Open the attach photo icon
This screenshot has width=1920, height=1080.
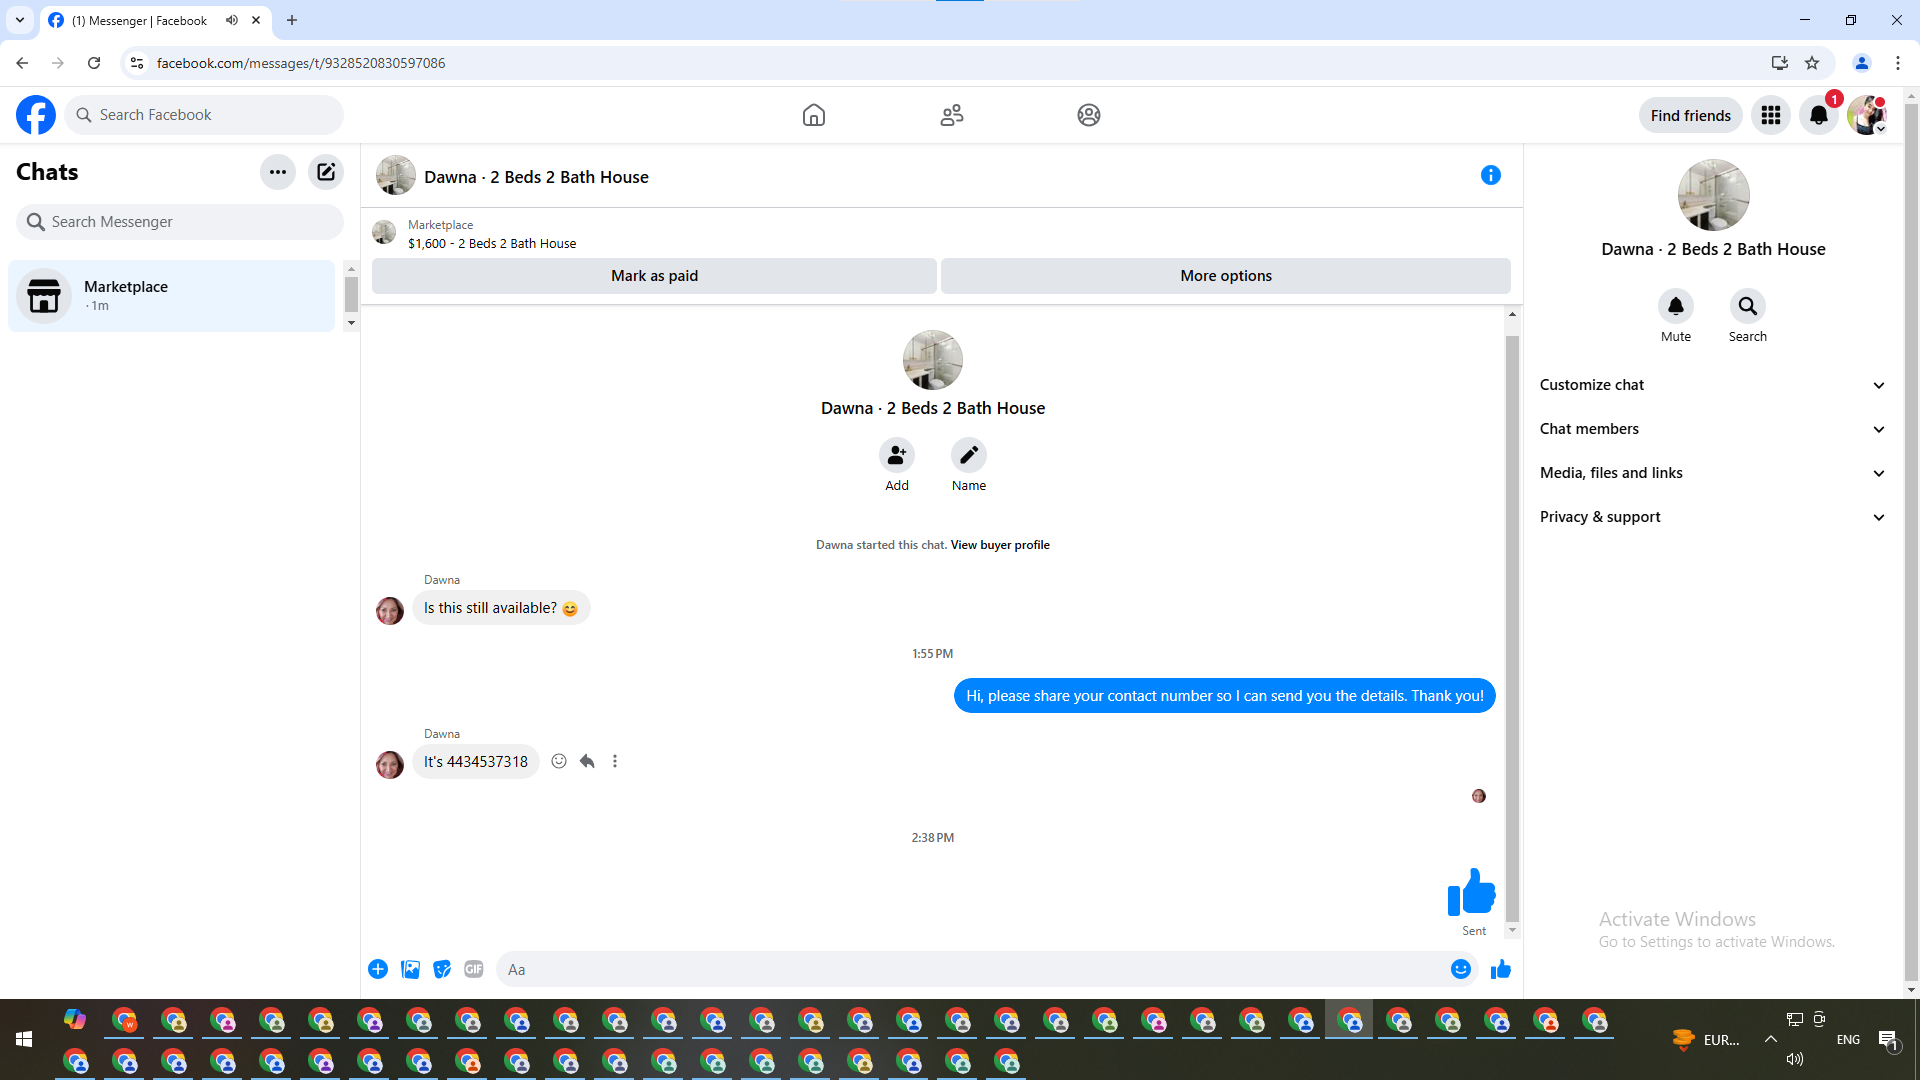coord(410,969)
